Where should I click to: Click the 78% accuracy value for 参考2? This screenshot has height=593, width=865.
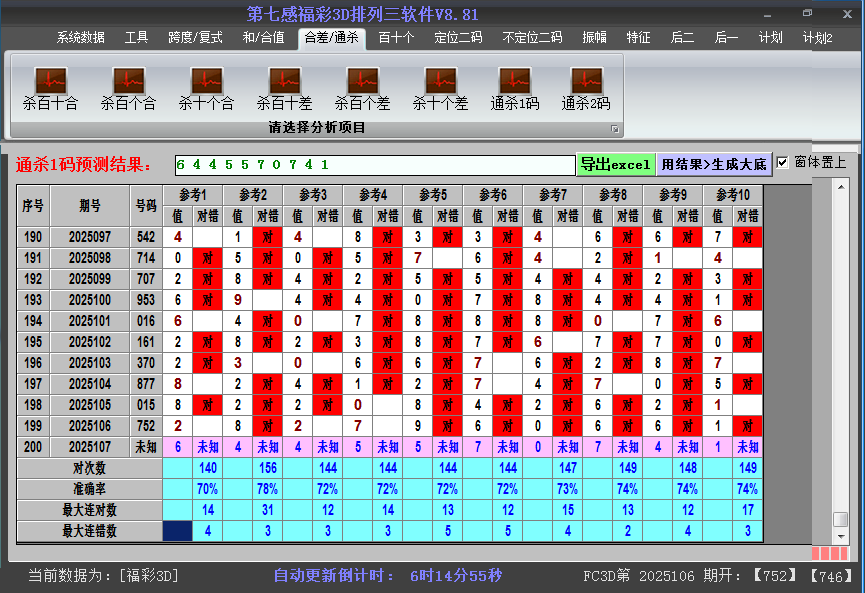tap(268, 489)
